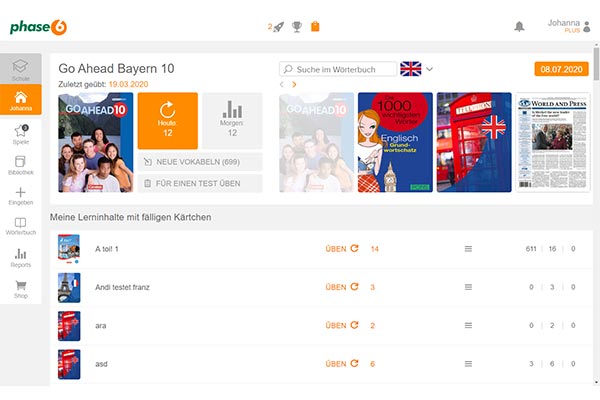Switch to the Schule sidebar tab

21,69
